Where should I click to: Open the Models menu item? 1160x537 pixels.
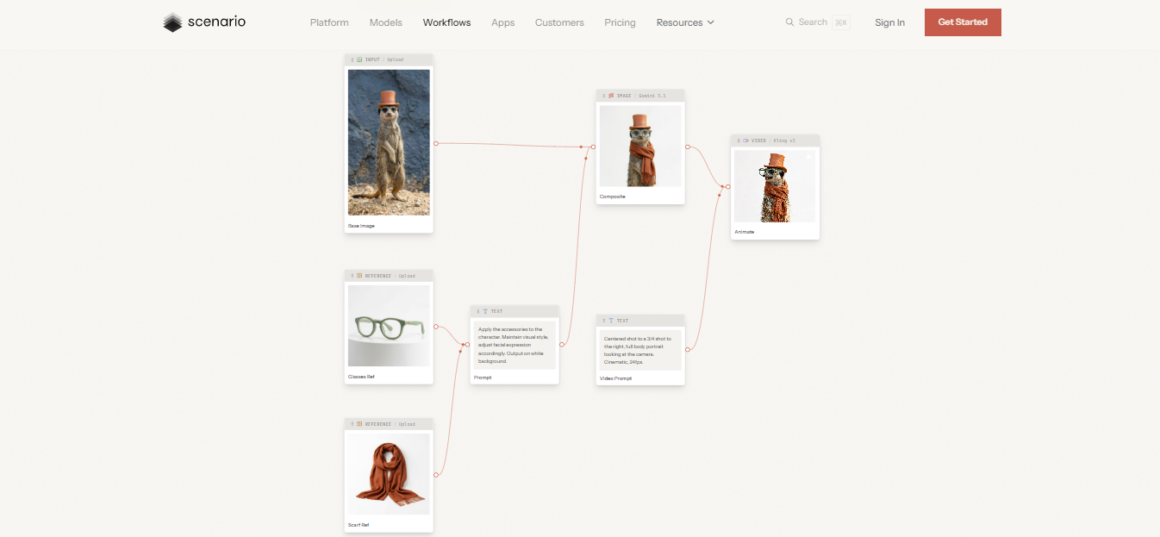point(386,22)
